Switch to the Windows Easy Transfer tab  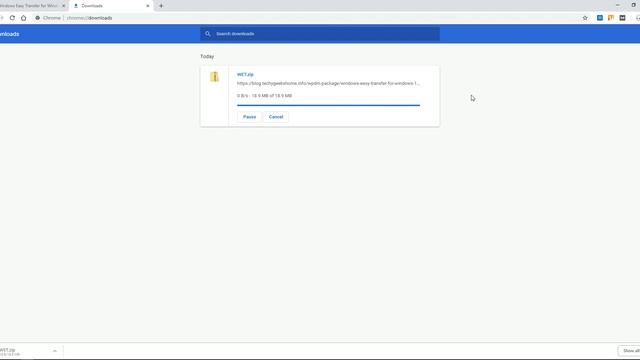coord(29,6)
